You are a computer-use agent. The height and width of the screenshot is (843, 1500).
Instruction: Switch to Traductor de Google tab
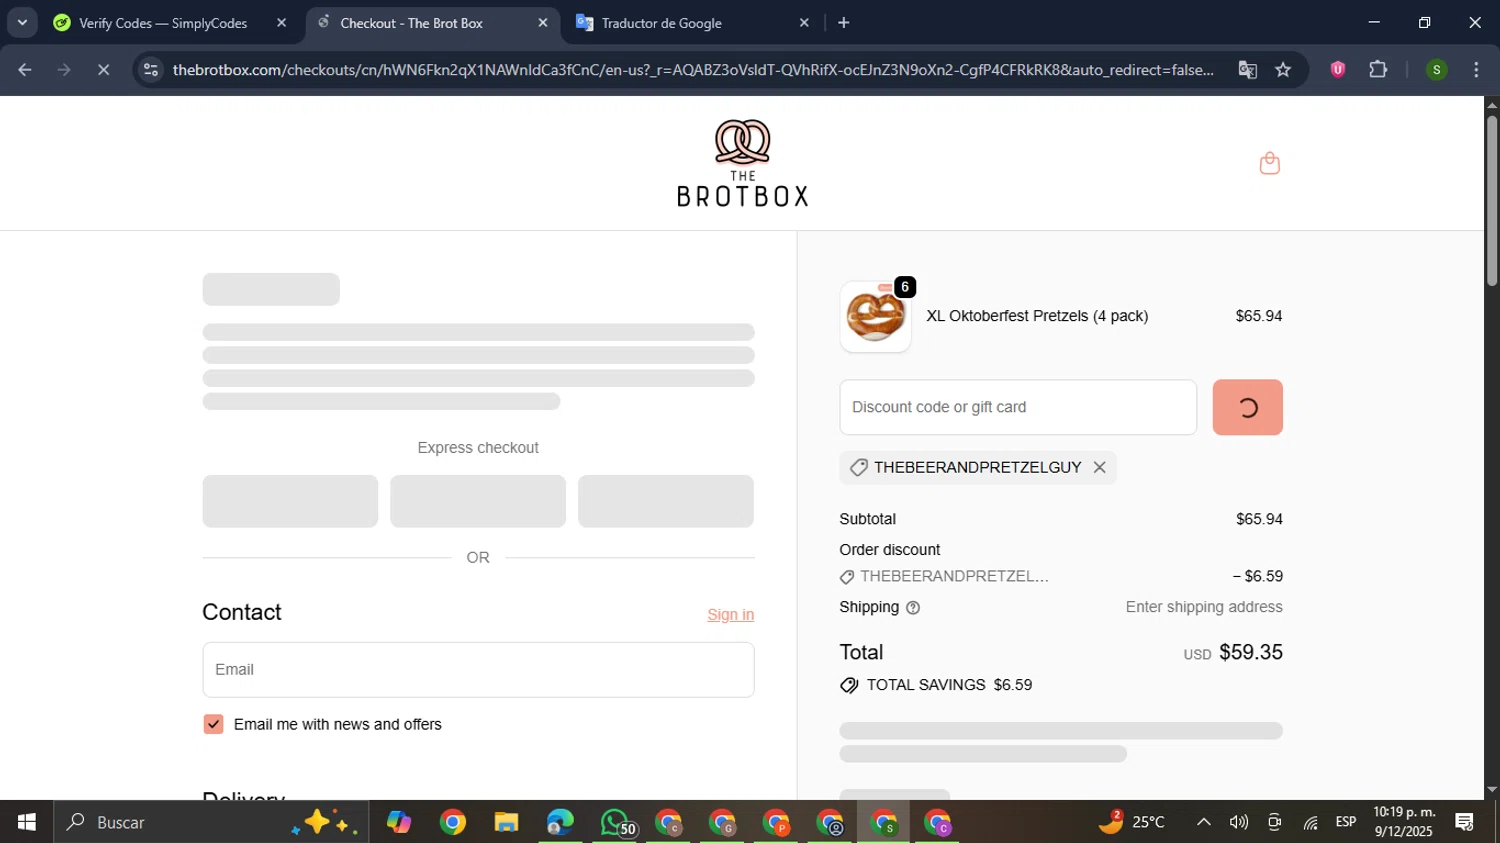661,23
